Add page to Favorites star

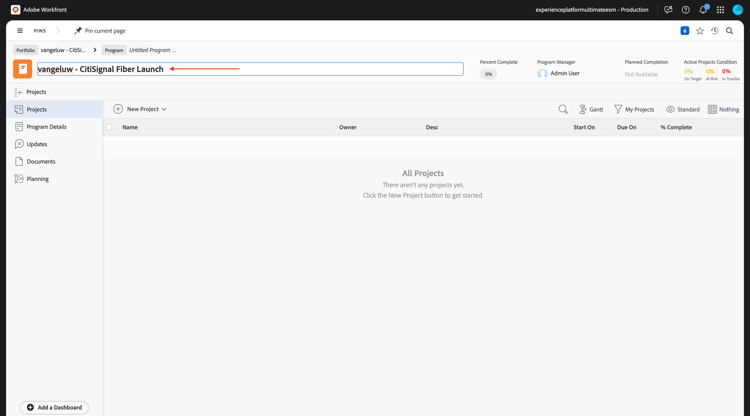point(700,31)
